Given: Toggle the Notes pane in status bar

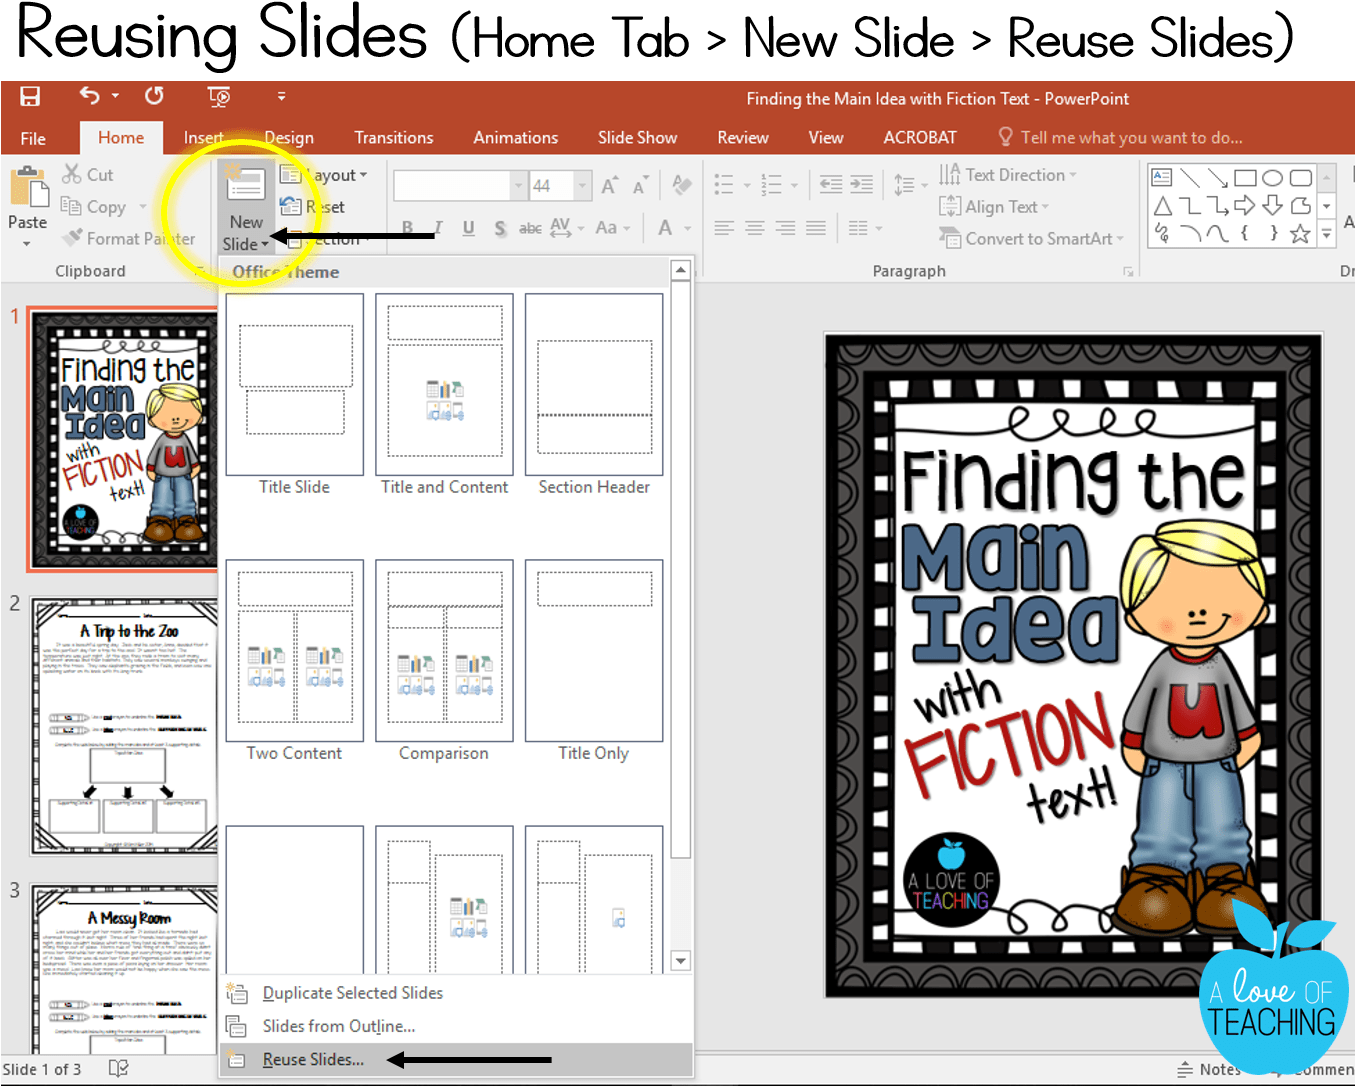Looking at the screenshot, I should pos(1208,1069).
